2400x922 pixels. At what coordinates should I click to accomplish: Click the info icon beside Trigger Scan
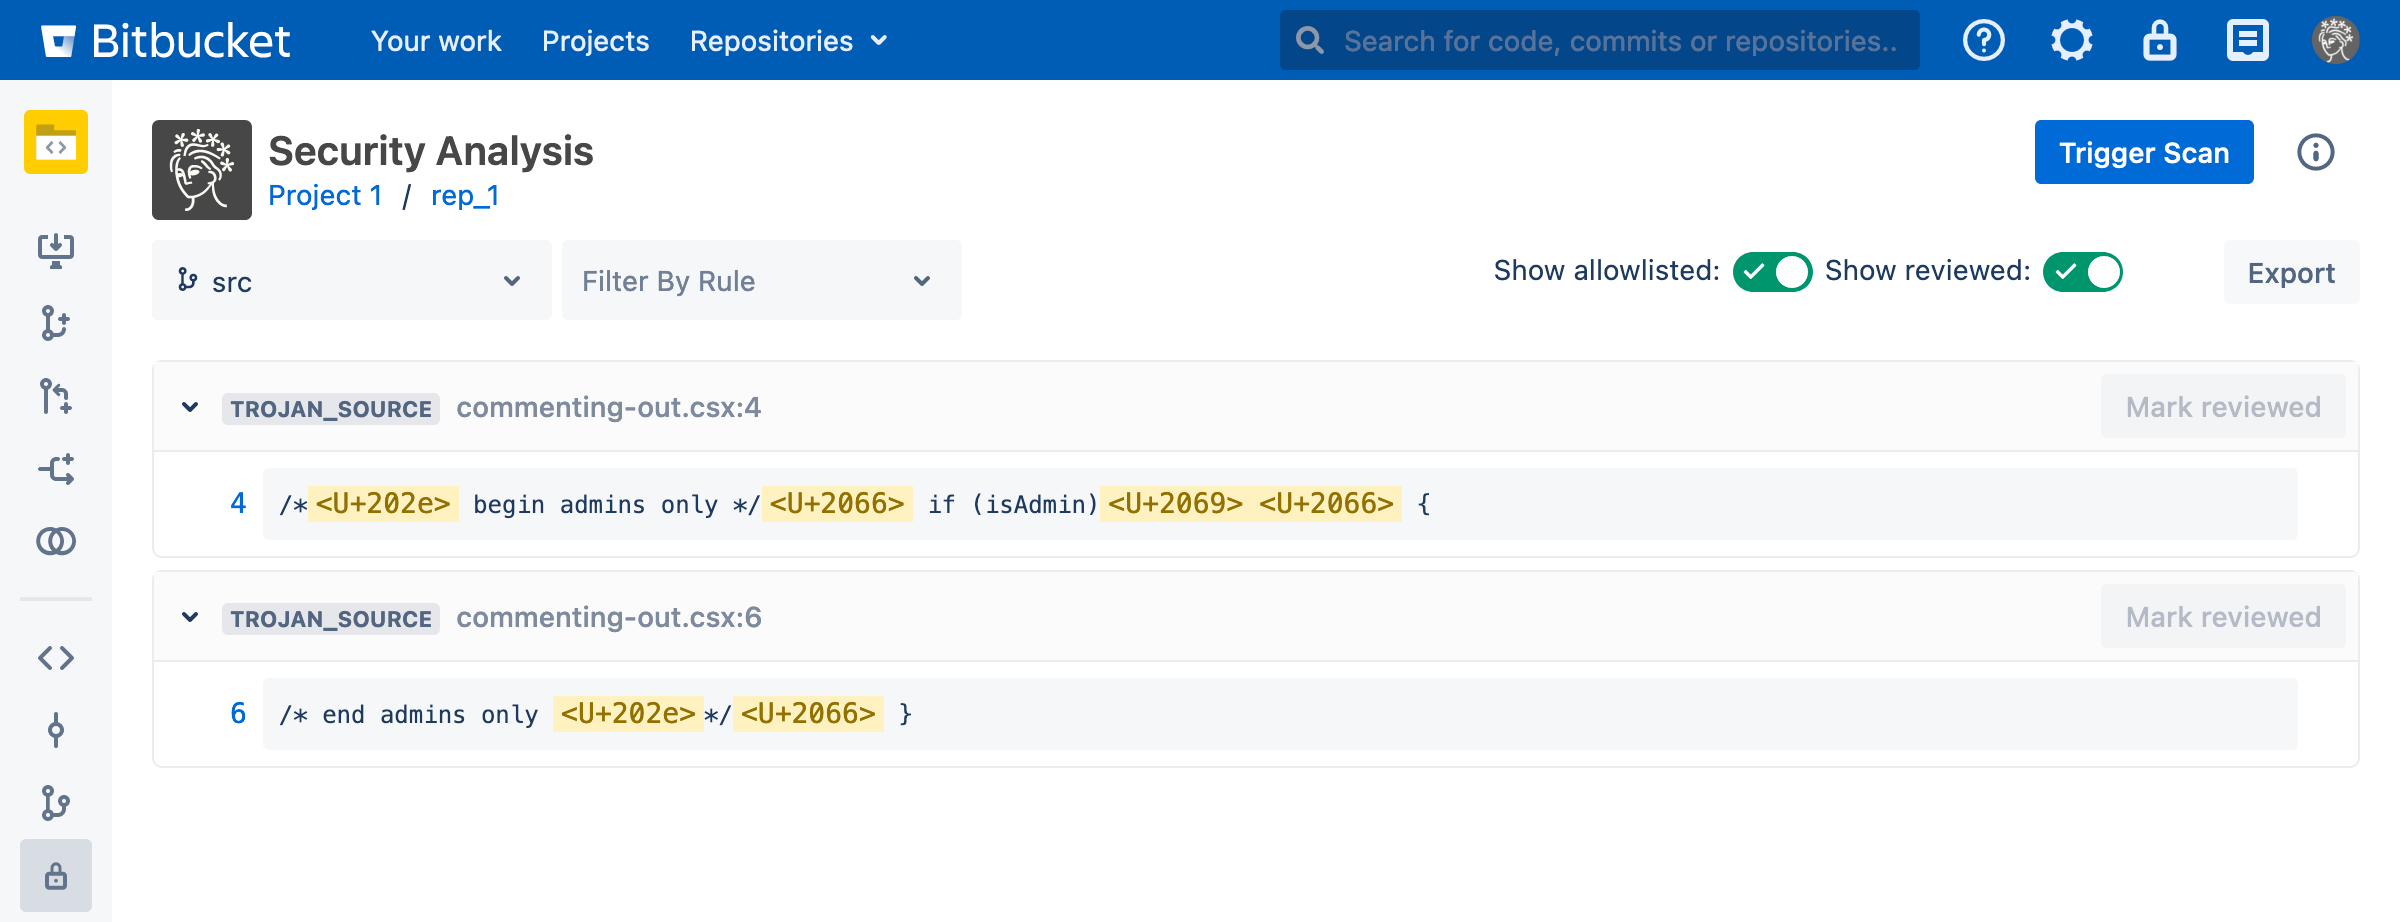point(2315,152)
